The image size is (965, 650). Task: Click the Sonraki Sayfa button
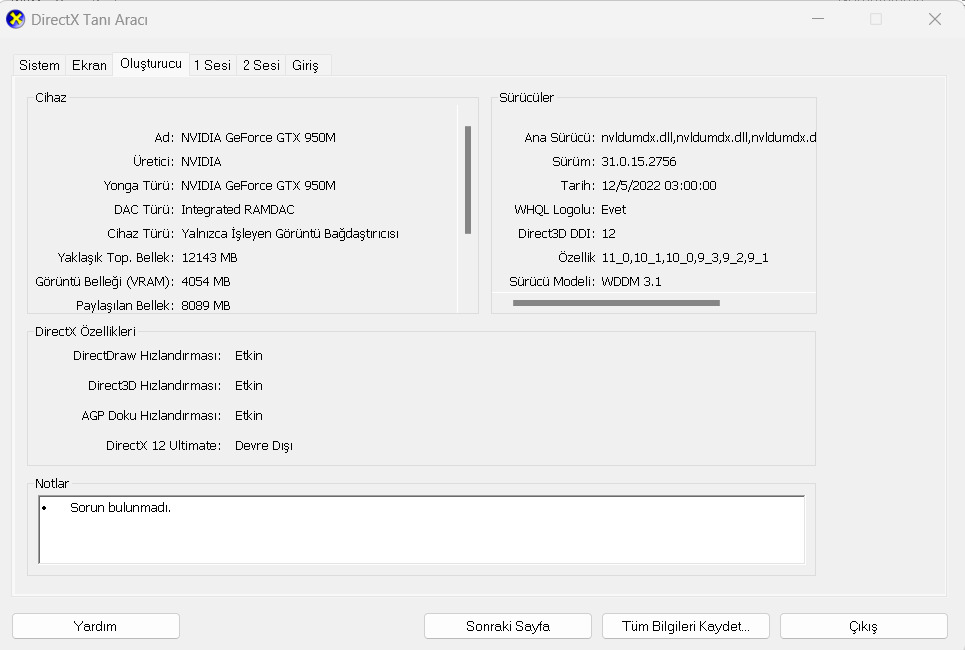[508, 626]
